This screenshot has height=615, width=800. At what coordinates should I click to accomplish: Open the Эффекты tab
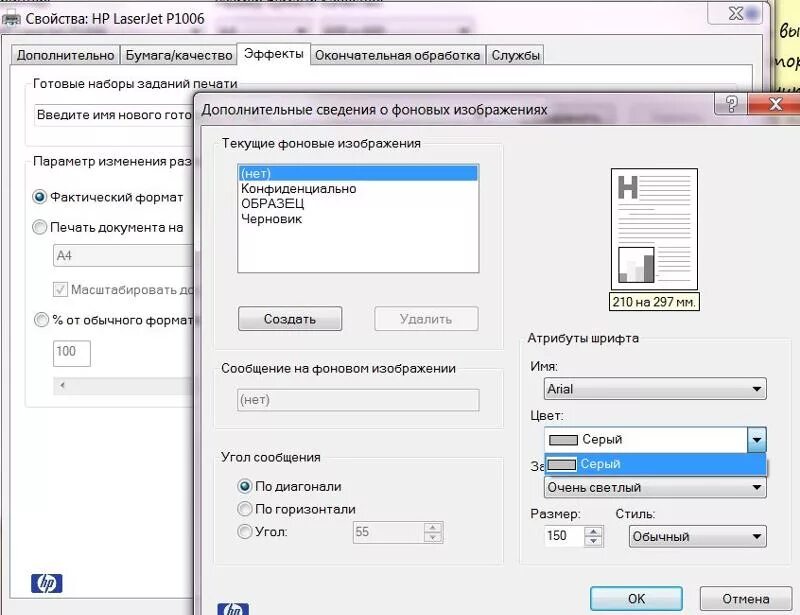[273, 54]
